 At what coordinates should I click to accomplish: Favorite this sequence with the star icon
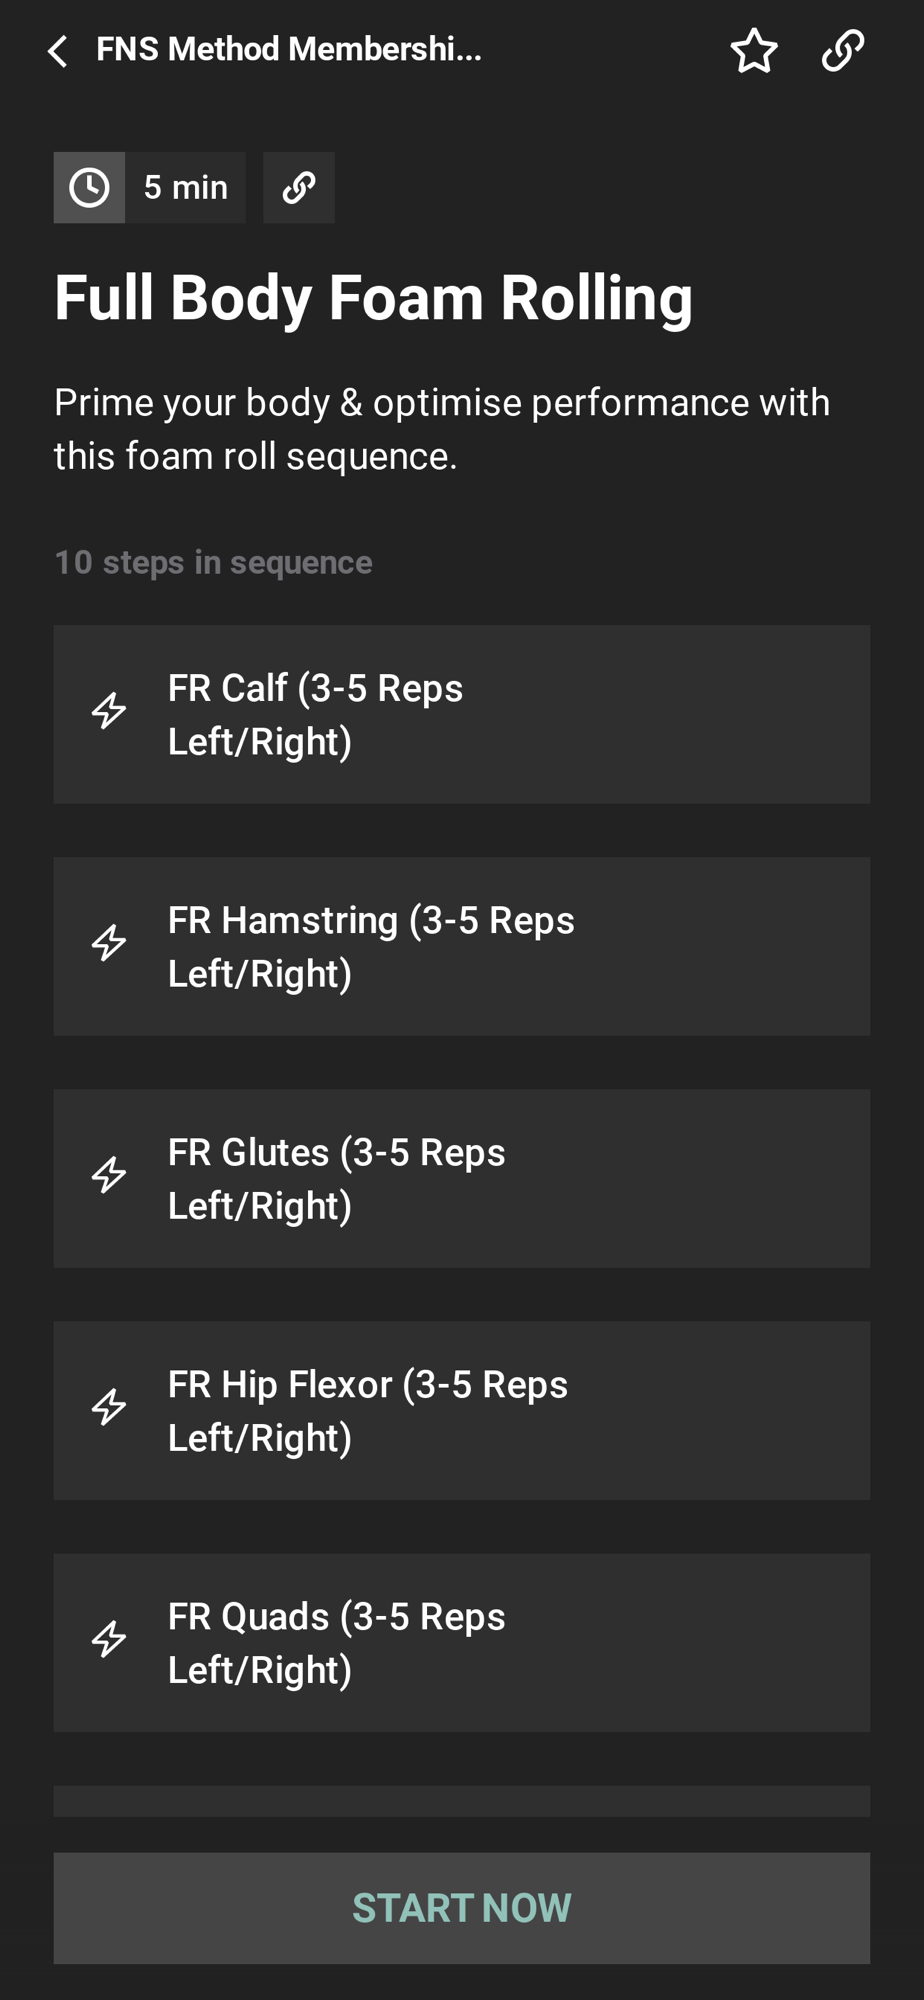point(753,51)
